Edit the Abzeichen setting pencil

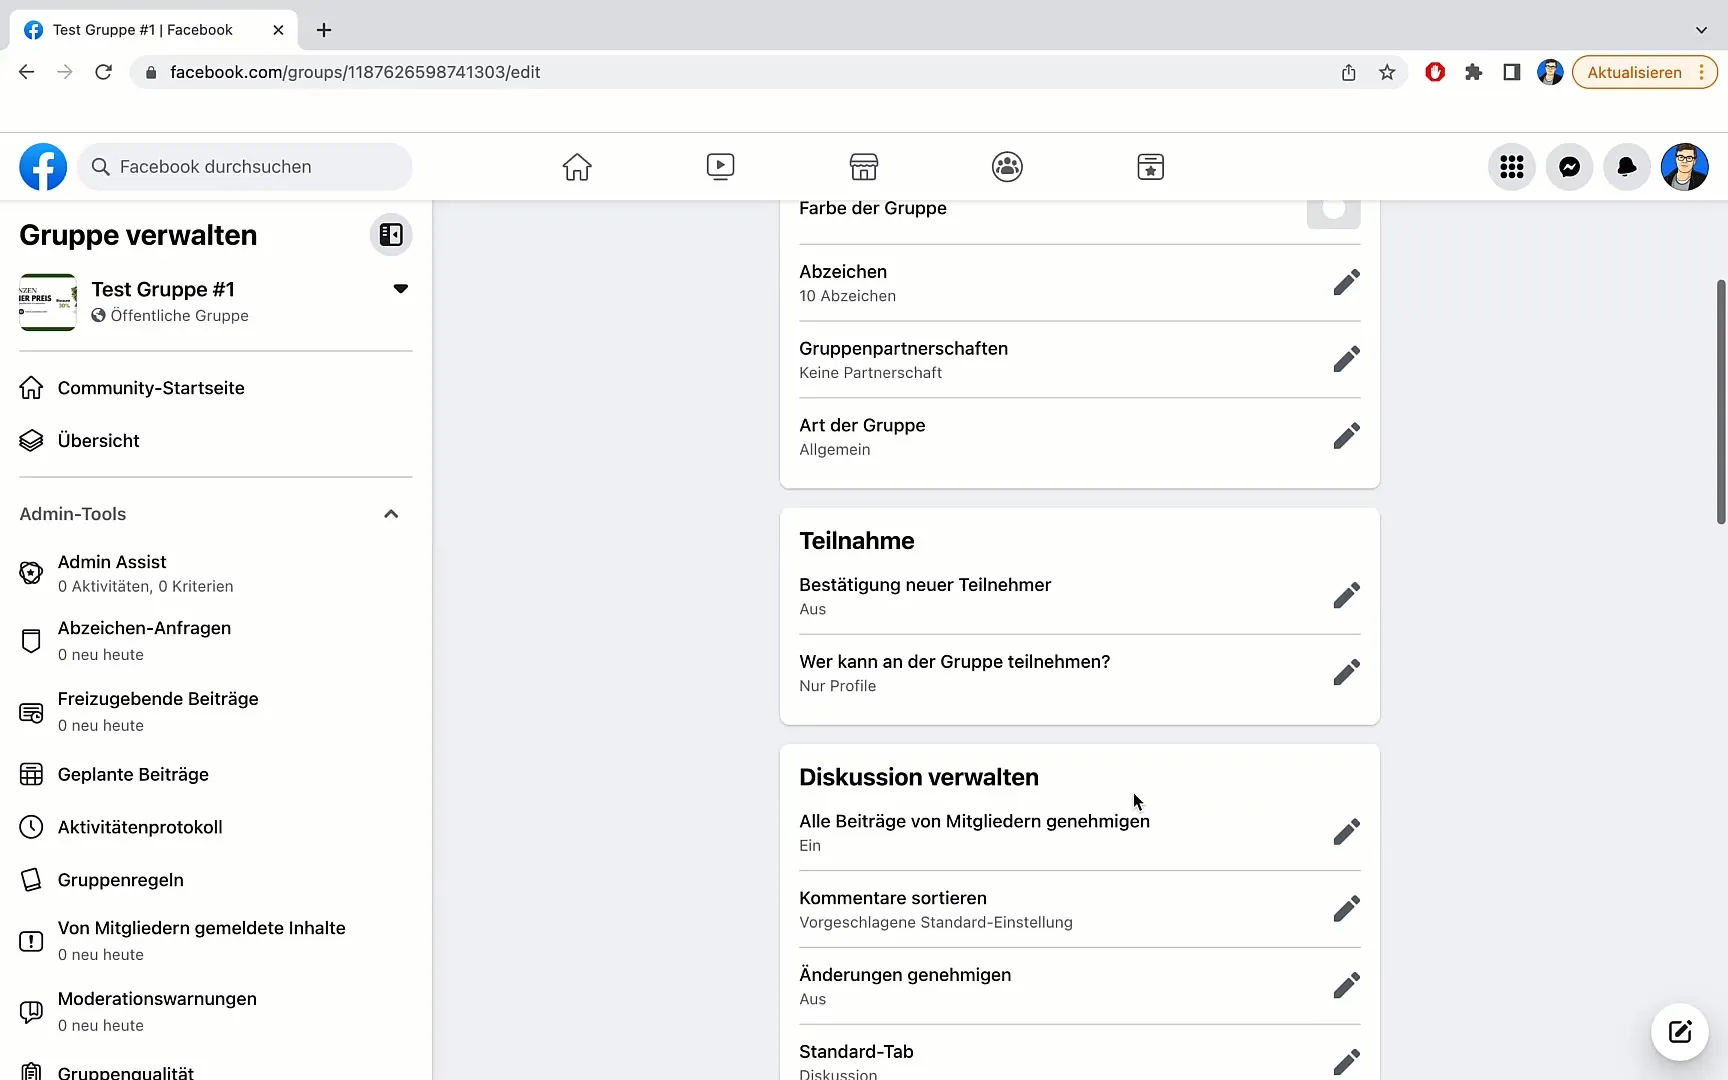click(1346, 283)
